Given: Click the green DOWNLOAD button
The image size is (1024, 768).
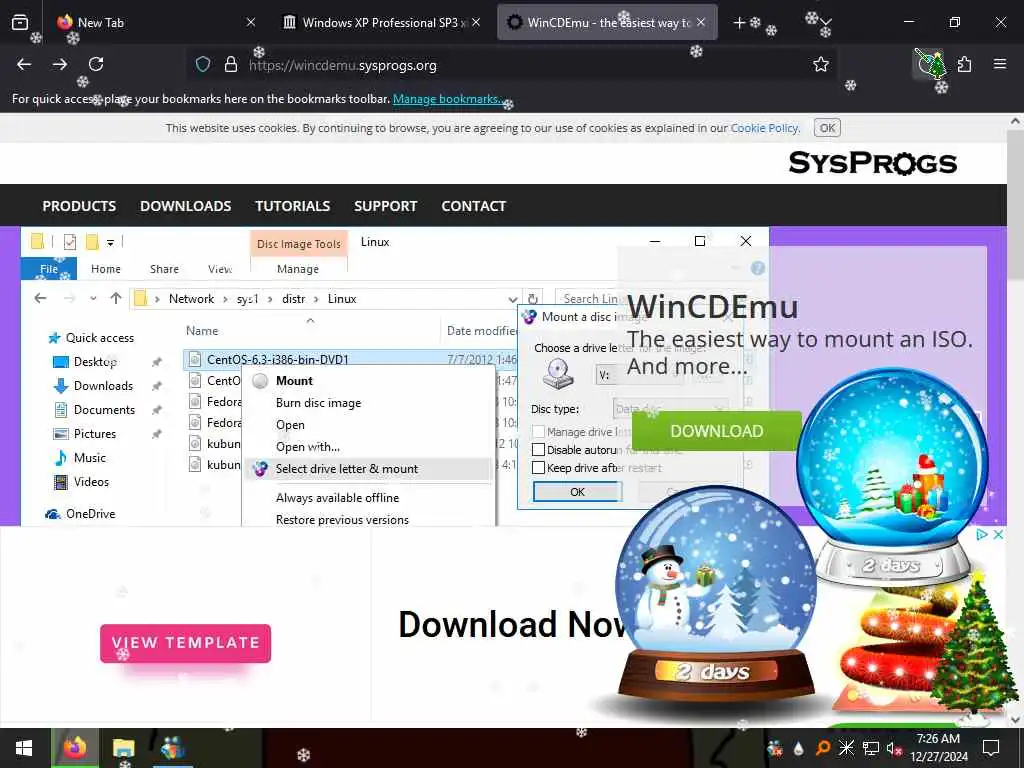Looking at the screenshot, I should click(x=716, y=431).
